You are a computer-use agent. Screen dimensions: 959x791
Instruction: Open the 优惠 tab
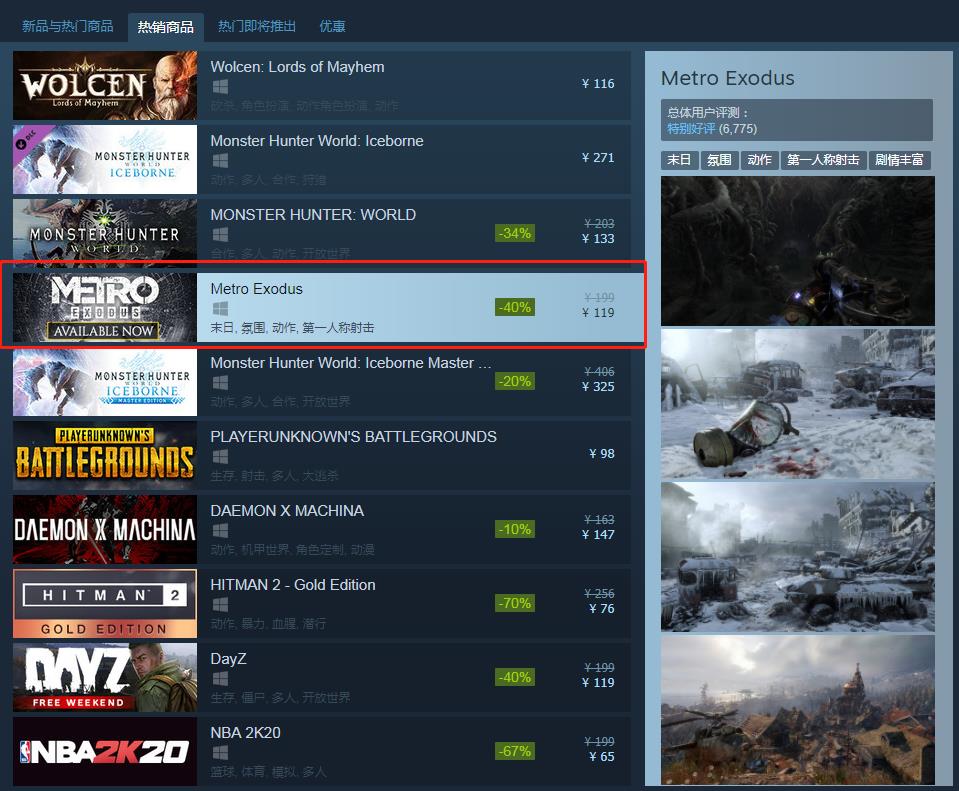pyautogui.click(x=332, y=26)
